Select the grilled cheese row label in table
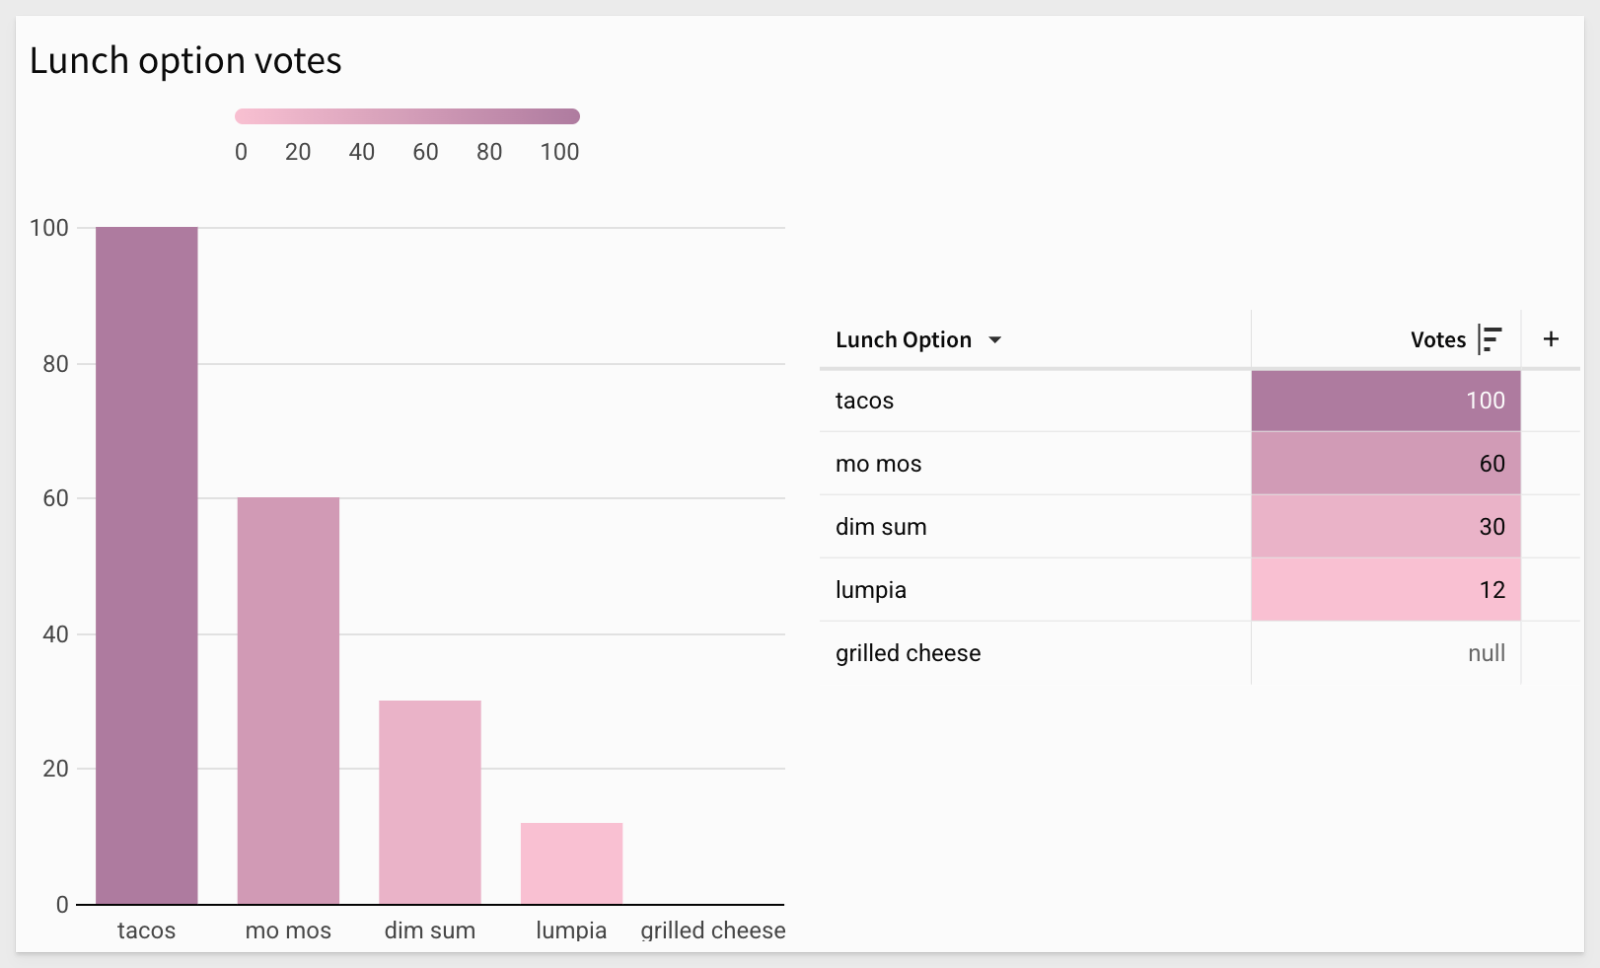Image resolution: width=1600 pixels, height=968 pixels. (x=908, y=653)
